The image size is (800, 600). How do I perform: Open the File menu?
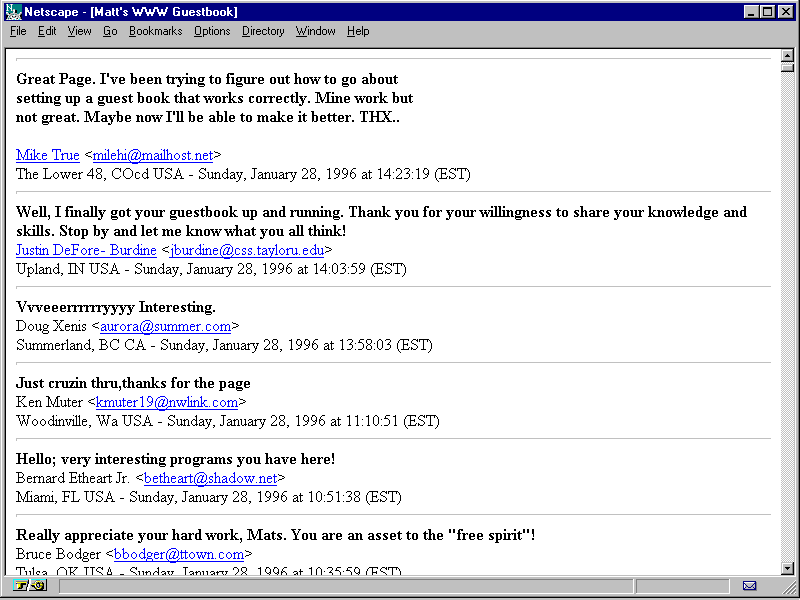point(18,31)
